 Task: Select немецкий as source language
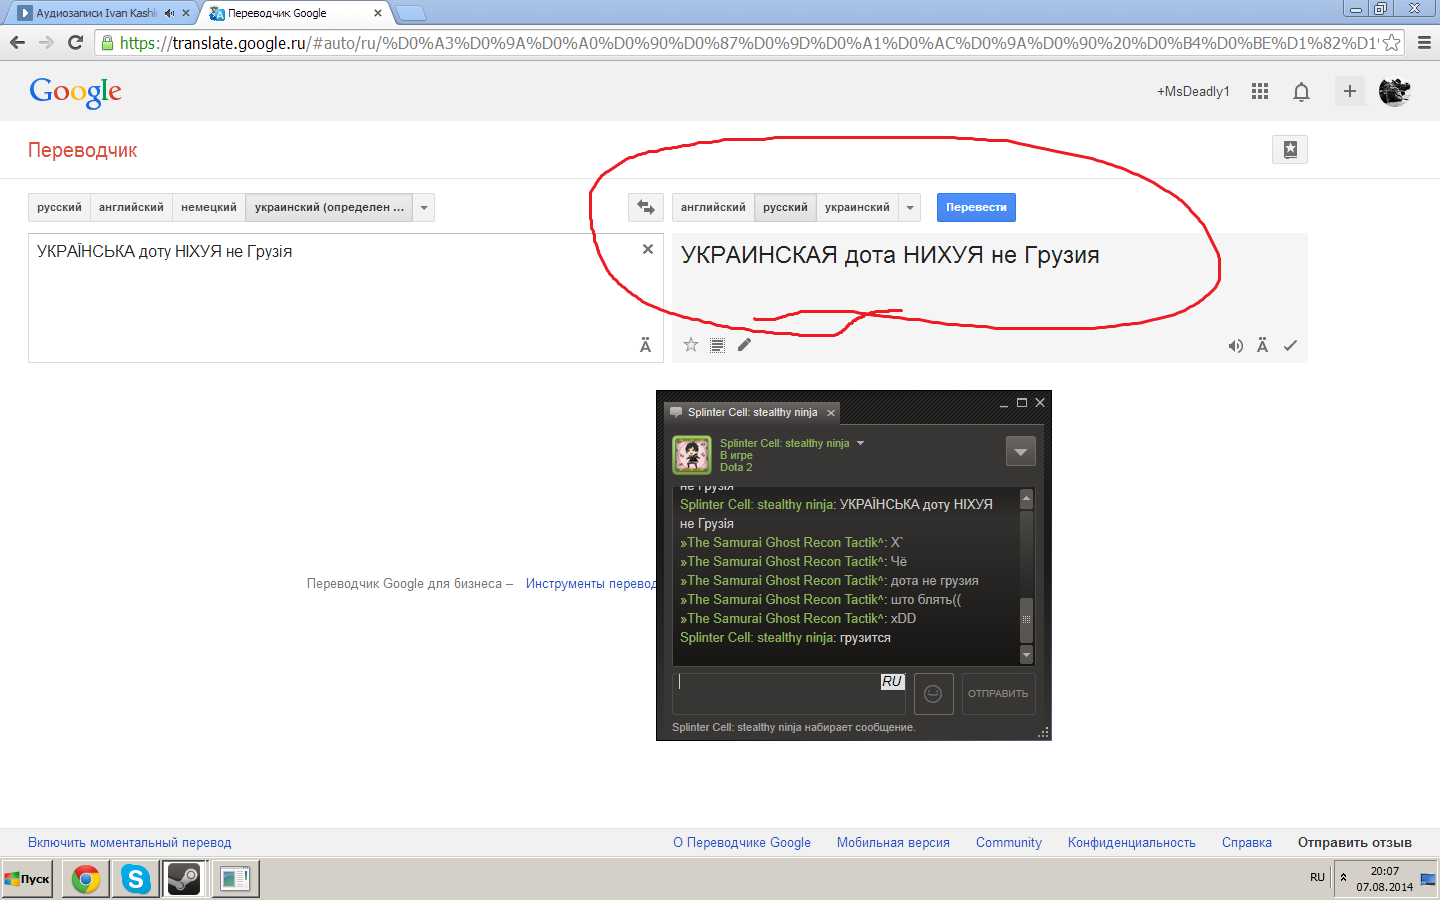209,207
